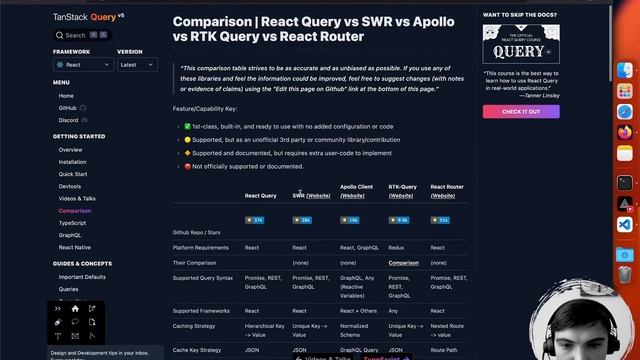The width and height of the screenshot is (640, 360).
Task: Open Important Defaults guide
Action: click(82, 277)
